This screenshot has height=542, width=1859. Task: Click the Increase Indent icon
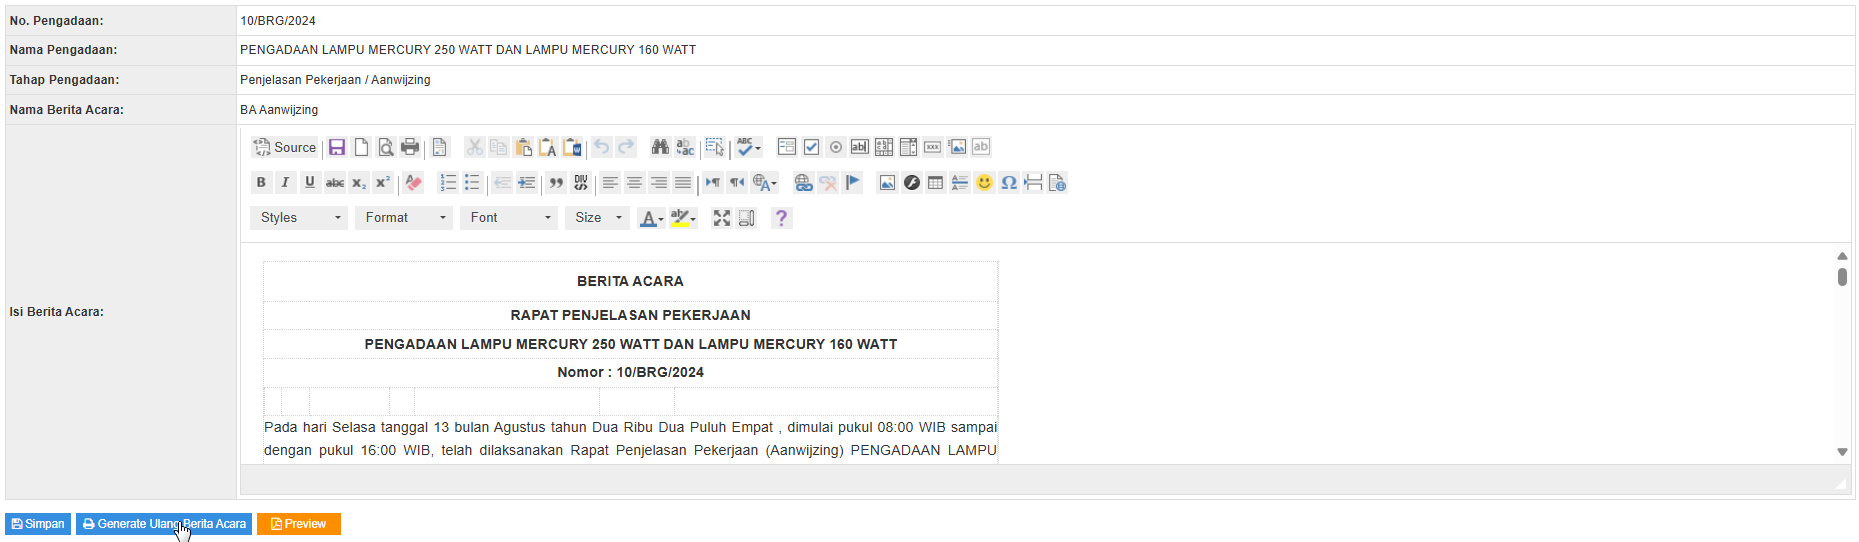526,182
